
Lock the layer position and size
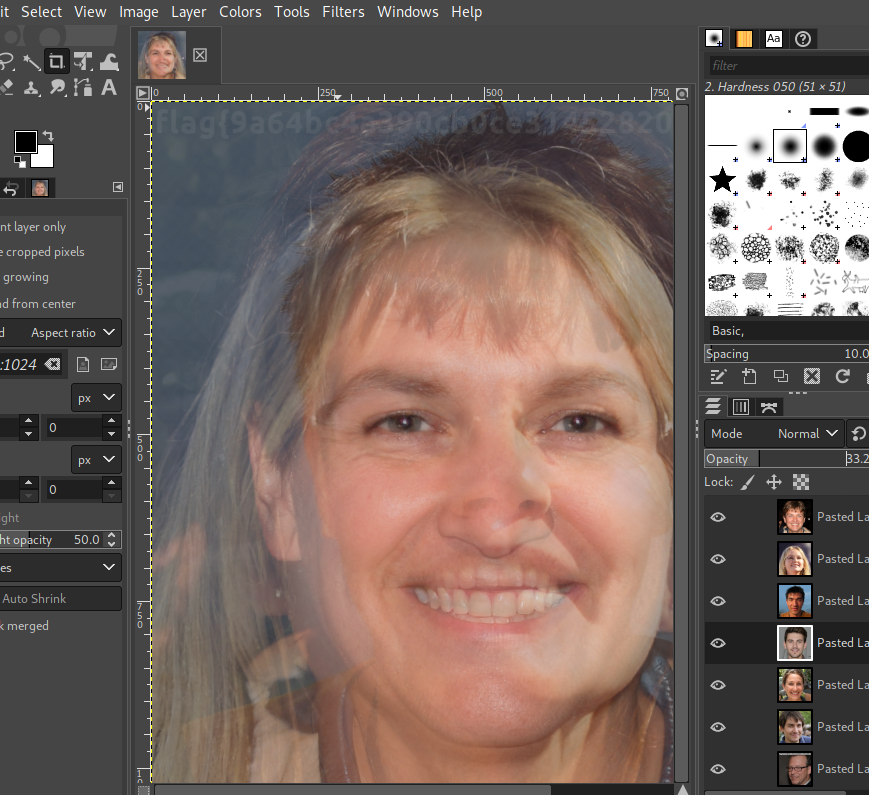pyautogui.click(x=774, y=482)
